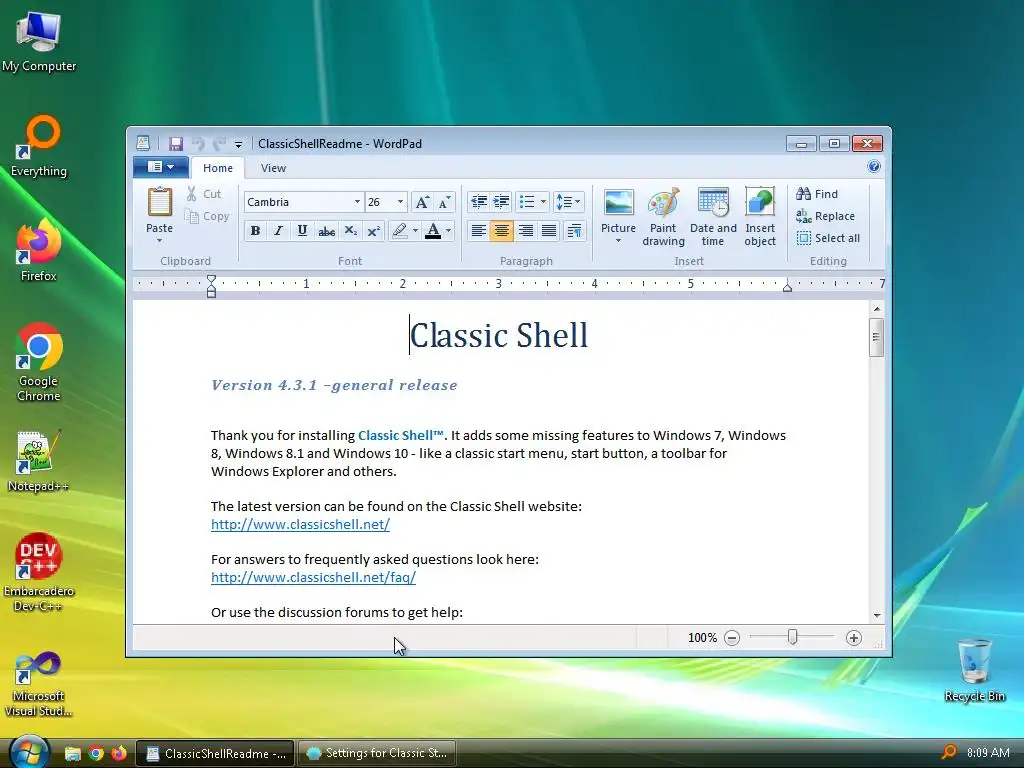
Task: Open the classicshell.net homepage link
Action: click(300, 524)
